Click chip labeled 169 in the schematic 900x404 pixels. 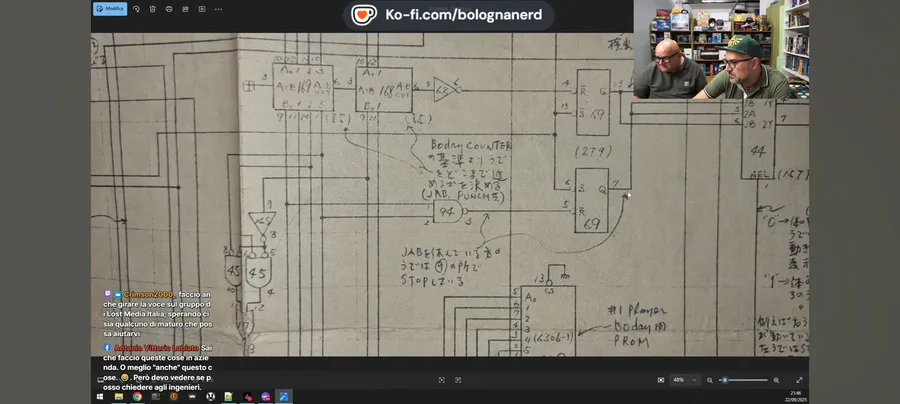pos(303,87)
